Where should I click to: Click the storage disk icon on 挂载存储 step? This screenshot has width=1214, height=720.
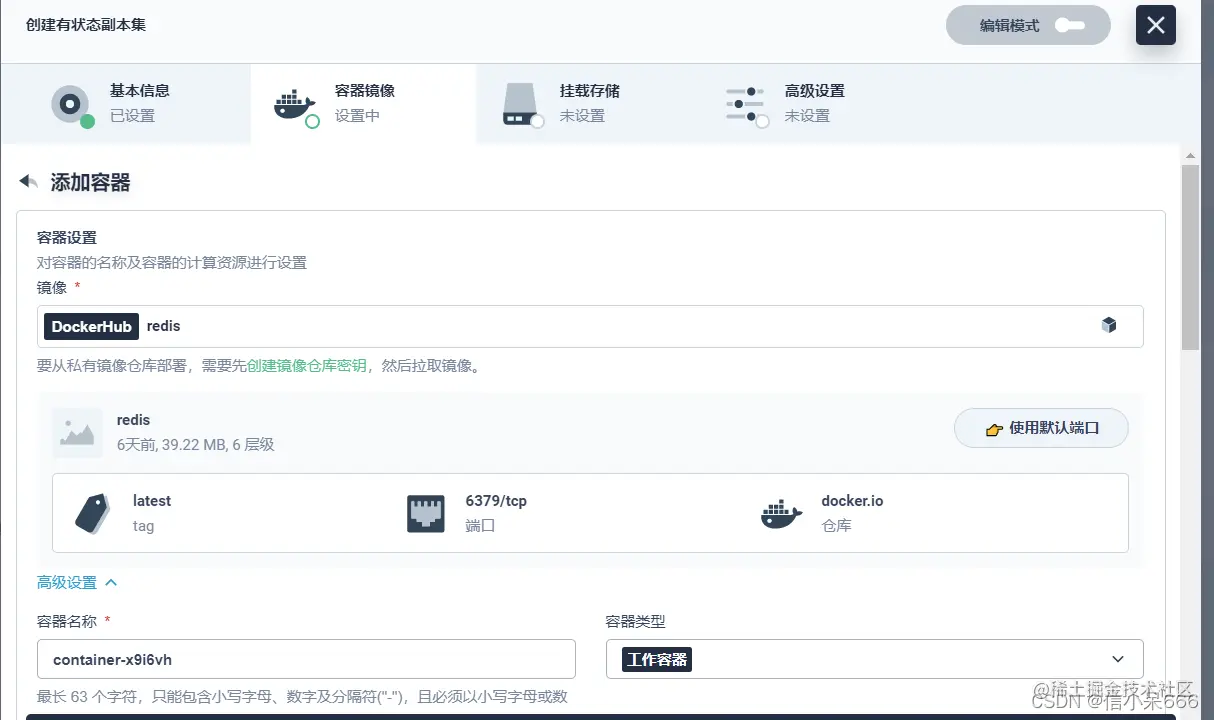click(x=522, y=102)
